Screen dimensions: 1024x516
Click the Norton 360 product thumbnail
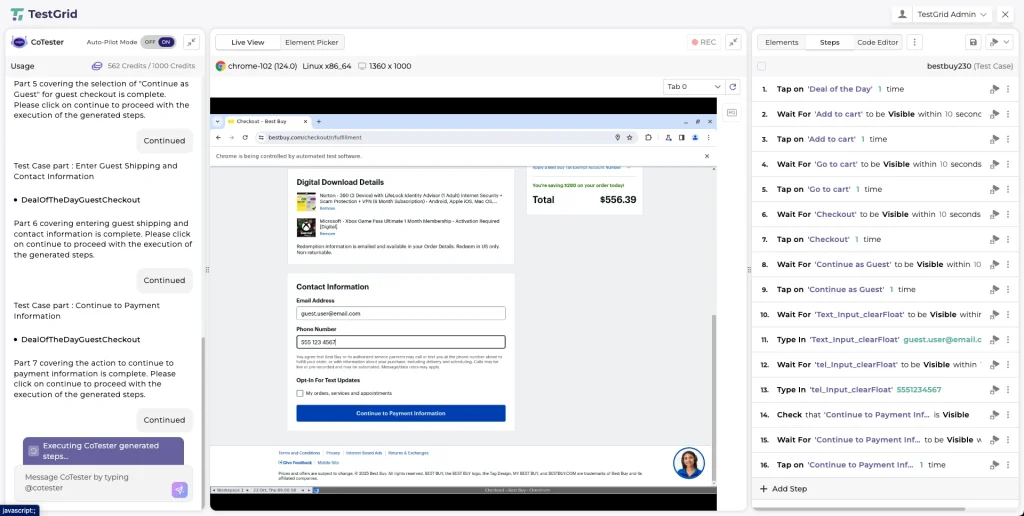[x=306, y=202]
